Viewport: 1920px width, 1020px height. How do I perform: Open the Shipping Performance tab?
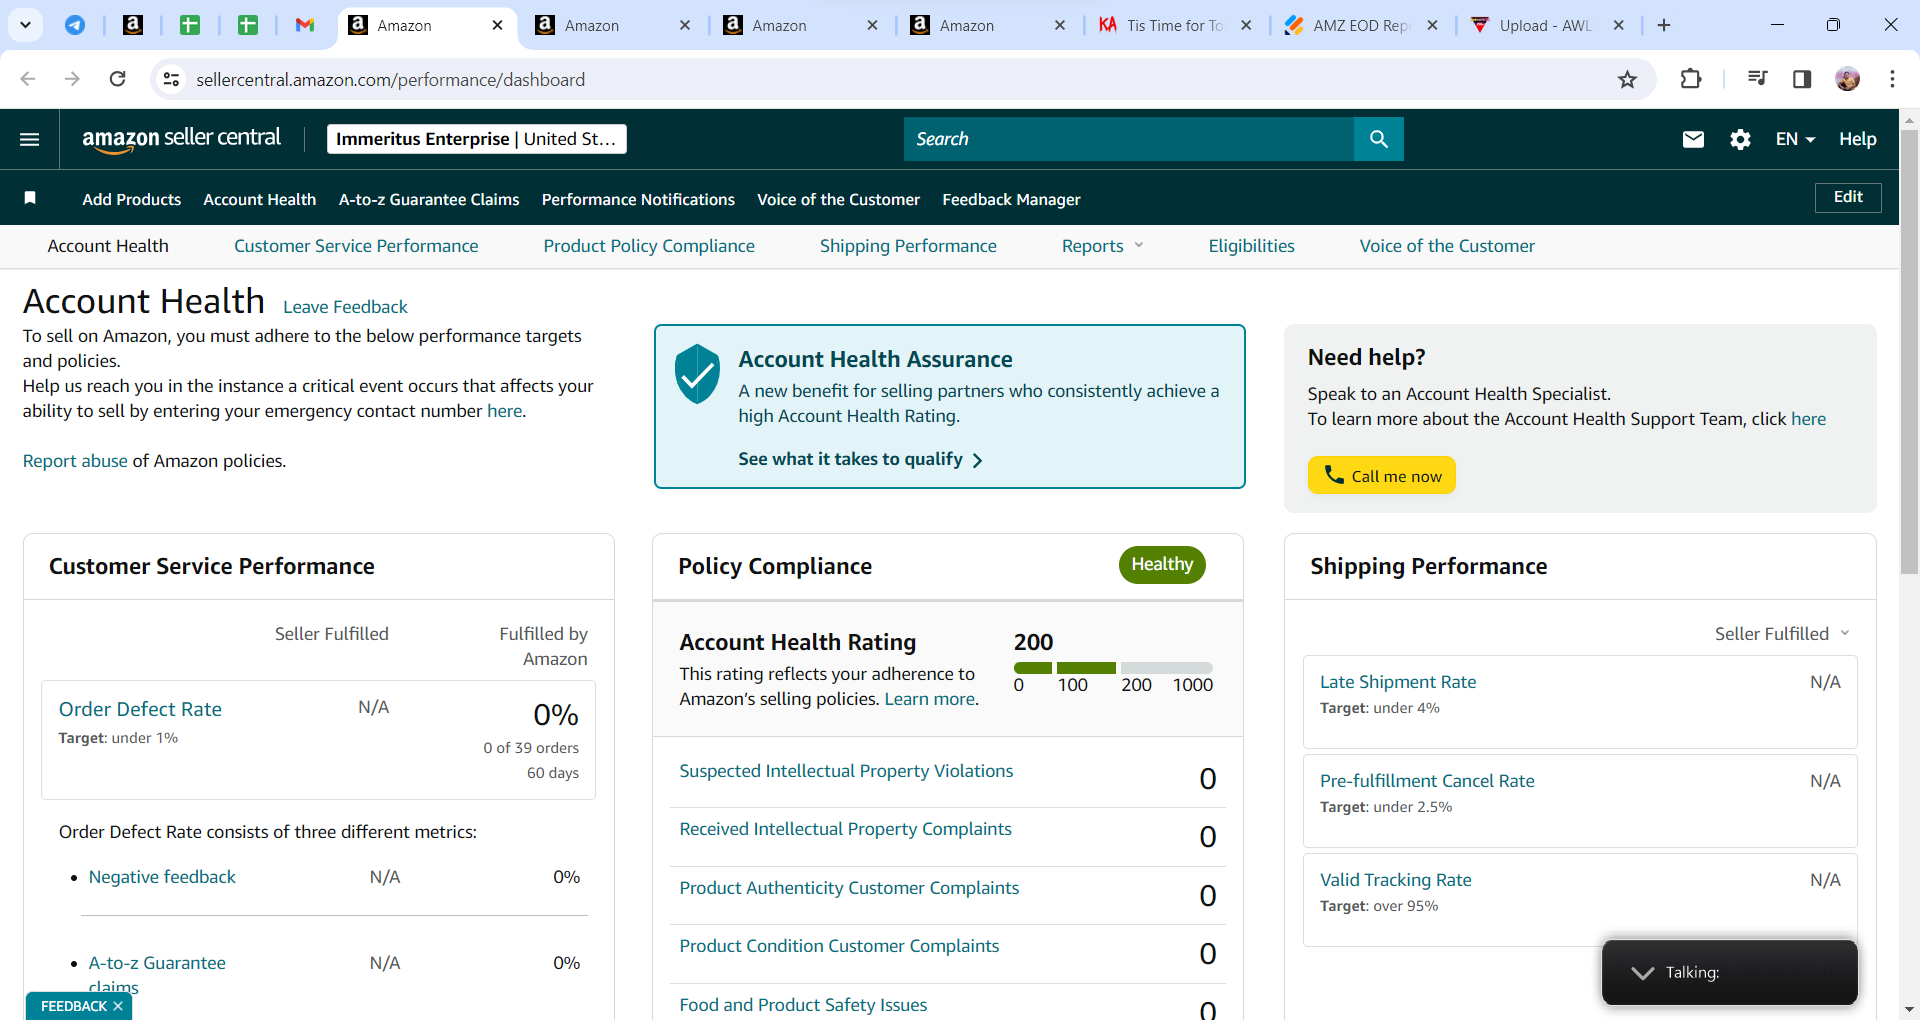[908, 246]
